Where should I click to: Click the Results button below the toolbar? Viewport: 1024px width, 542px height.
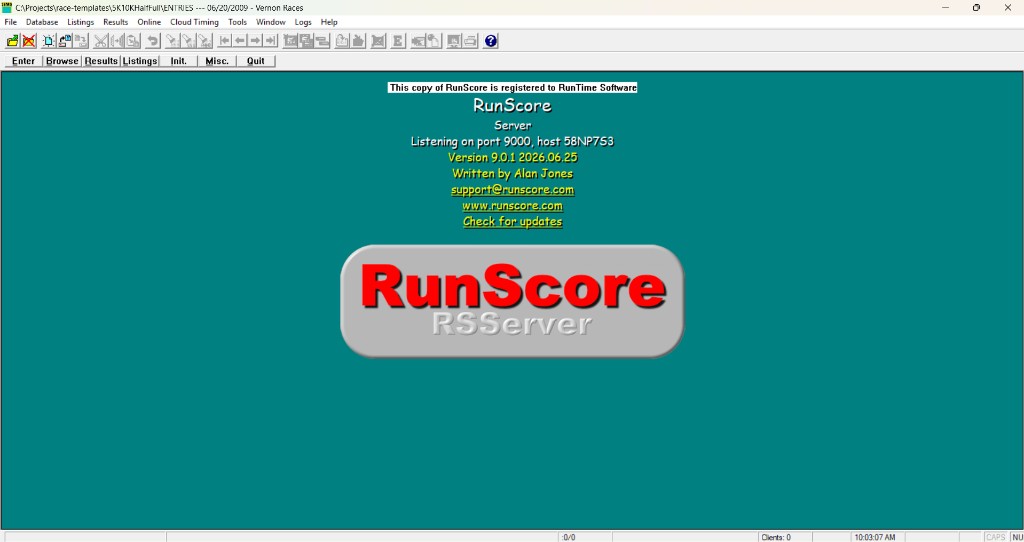(x=101, y=61)
